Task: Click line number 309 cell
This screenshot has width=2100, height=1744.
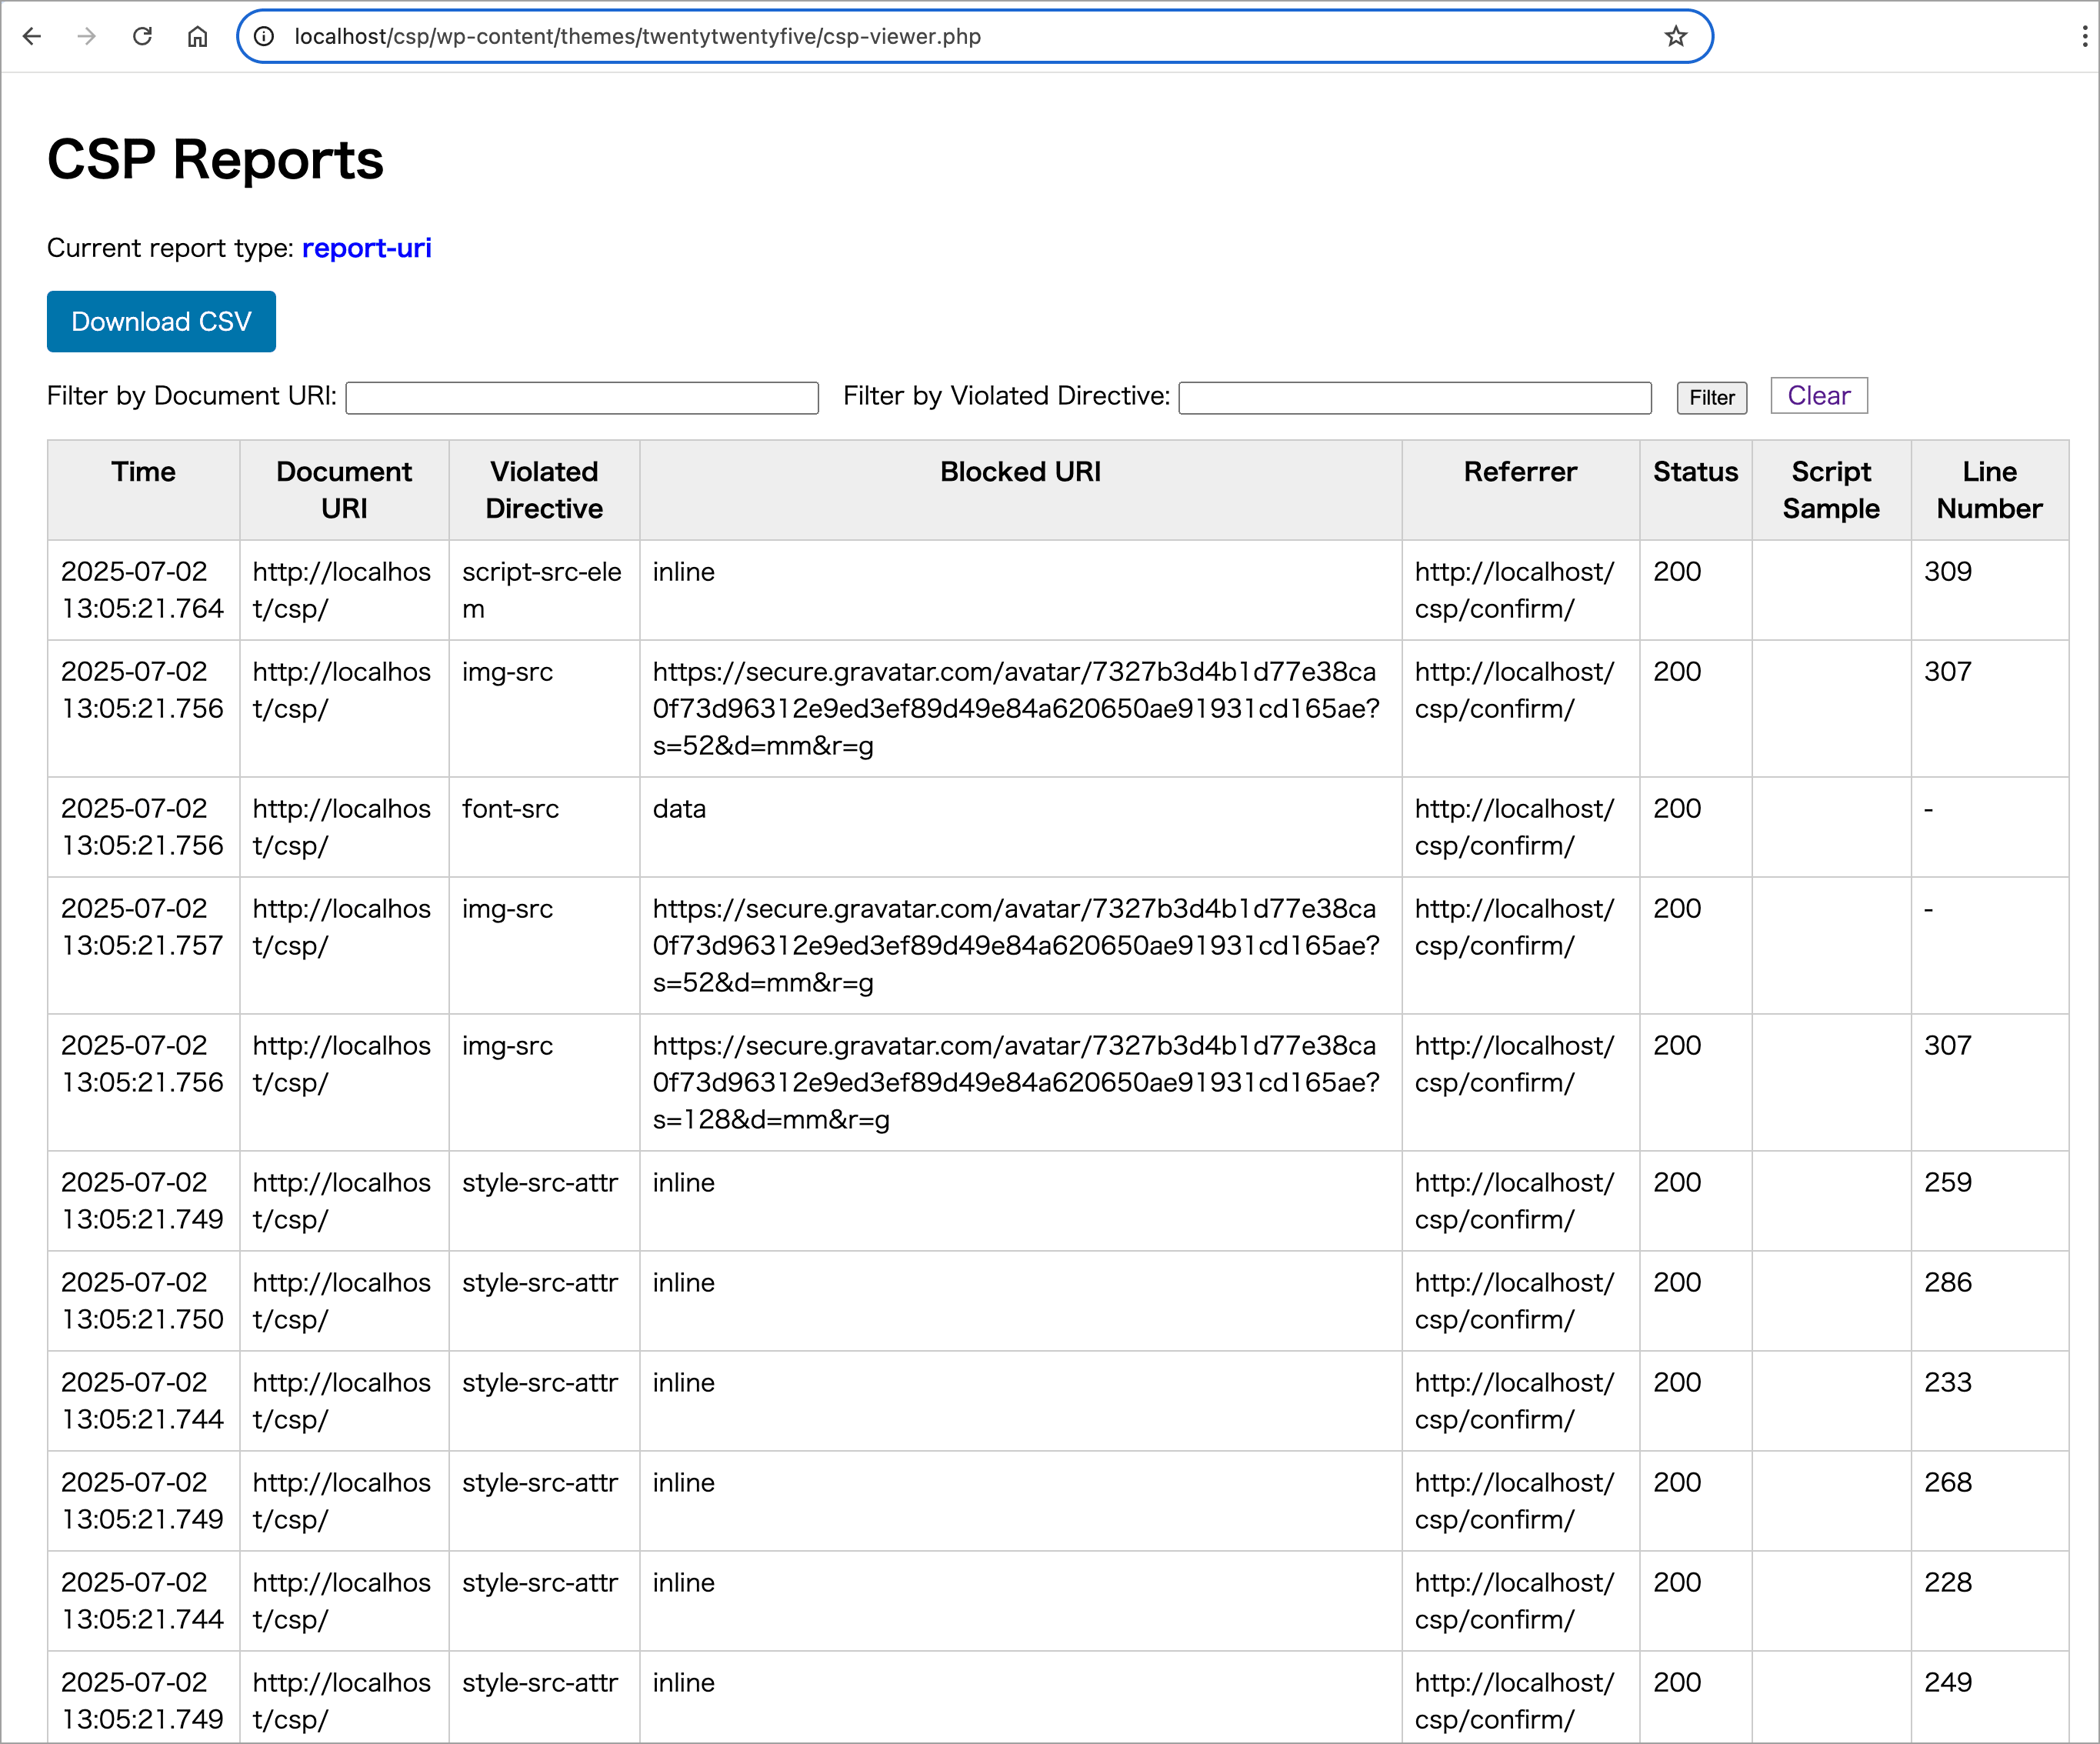Action: [x=1990, y=590]
